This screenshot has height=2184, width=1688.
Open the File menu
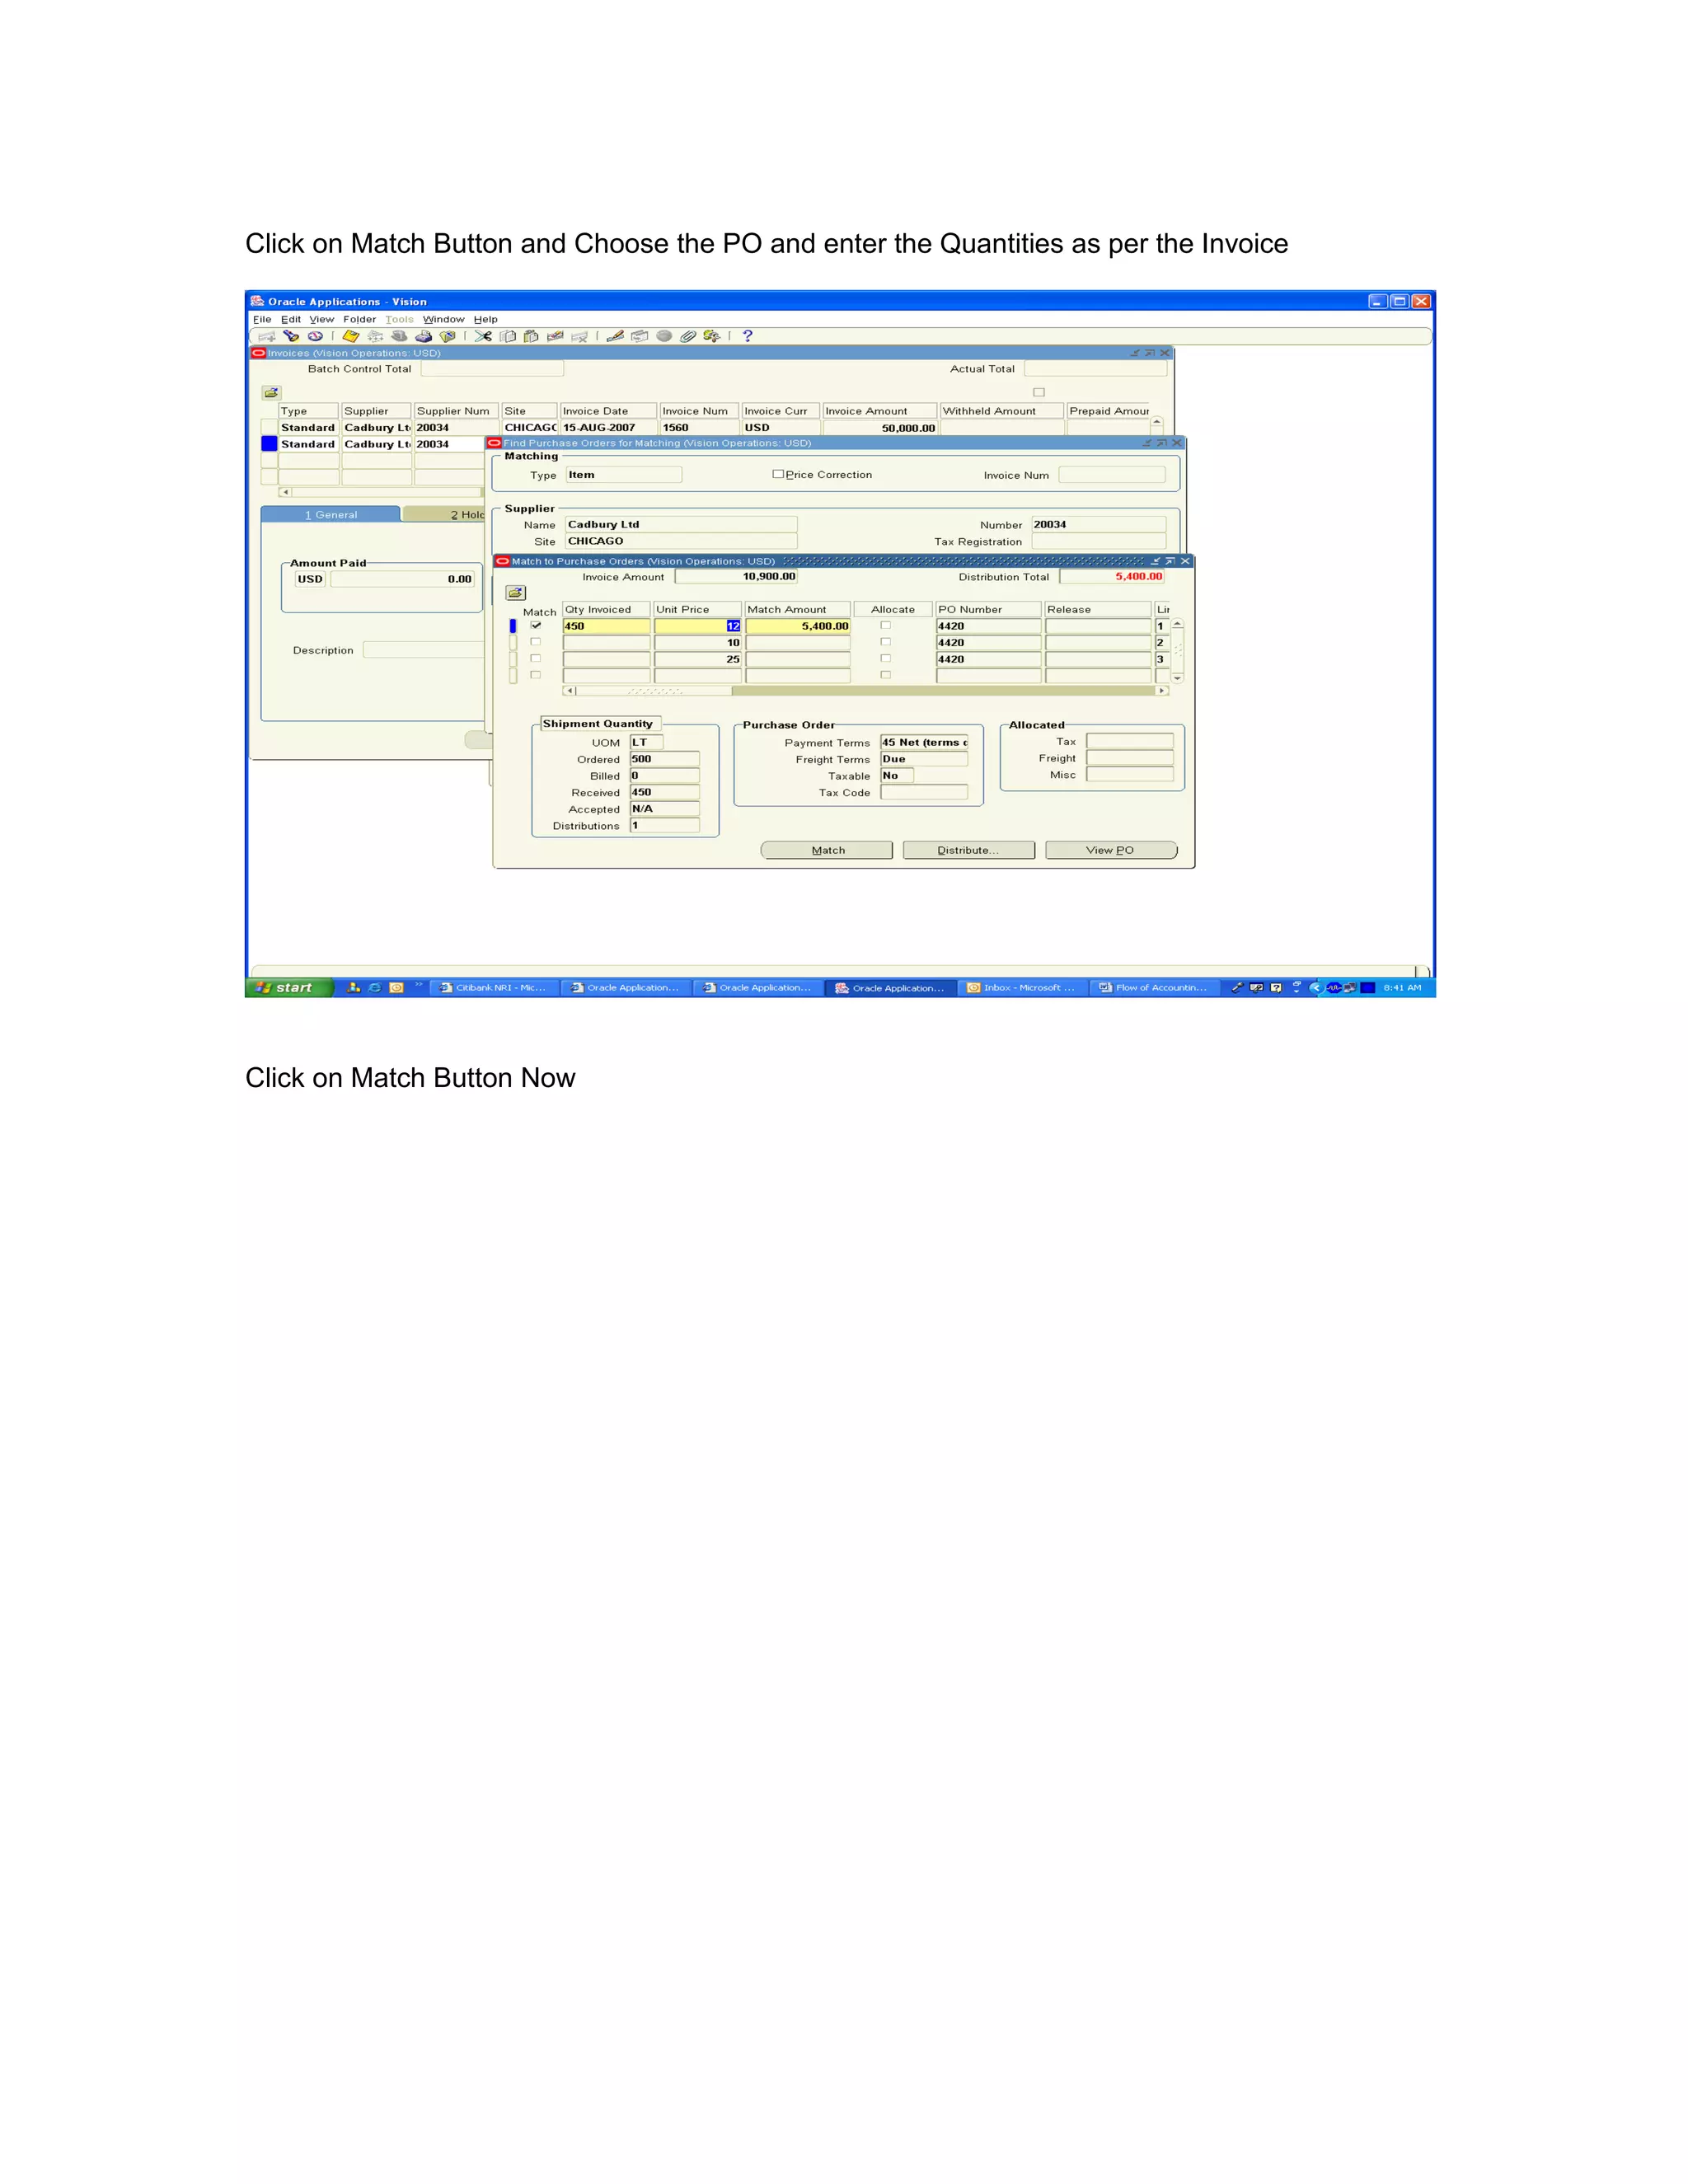click(262, 320)
